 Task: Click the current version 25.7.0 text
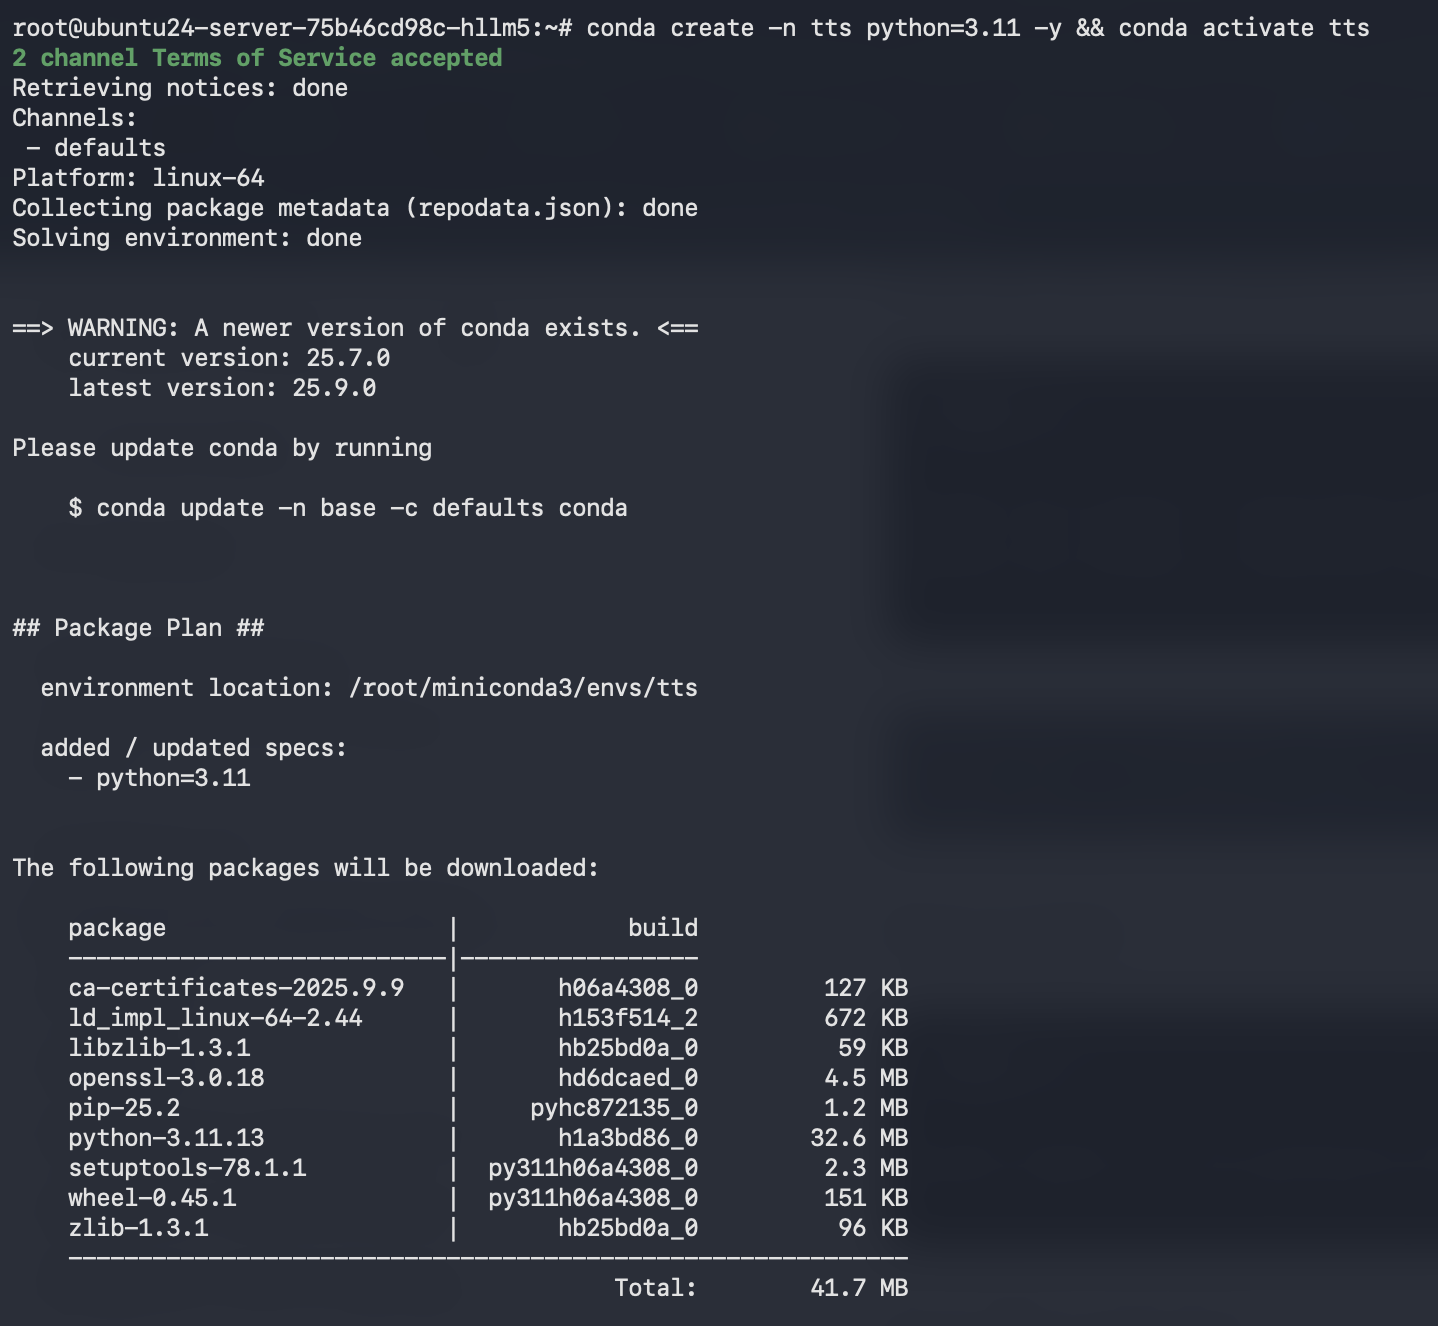[229, 358]
